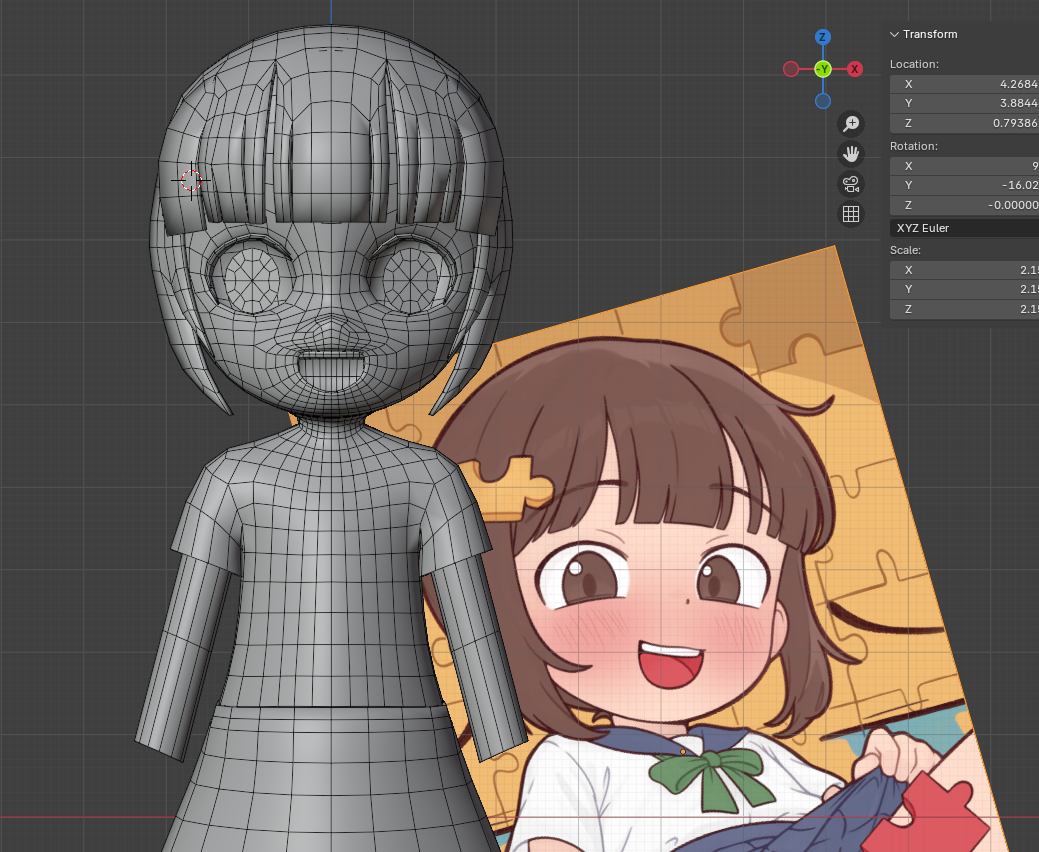Click the negative Z axis gizmo circle

(822, 101)
